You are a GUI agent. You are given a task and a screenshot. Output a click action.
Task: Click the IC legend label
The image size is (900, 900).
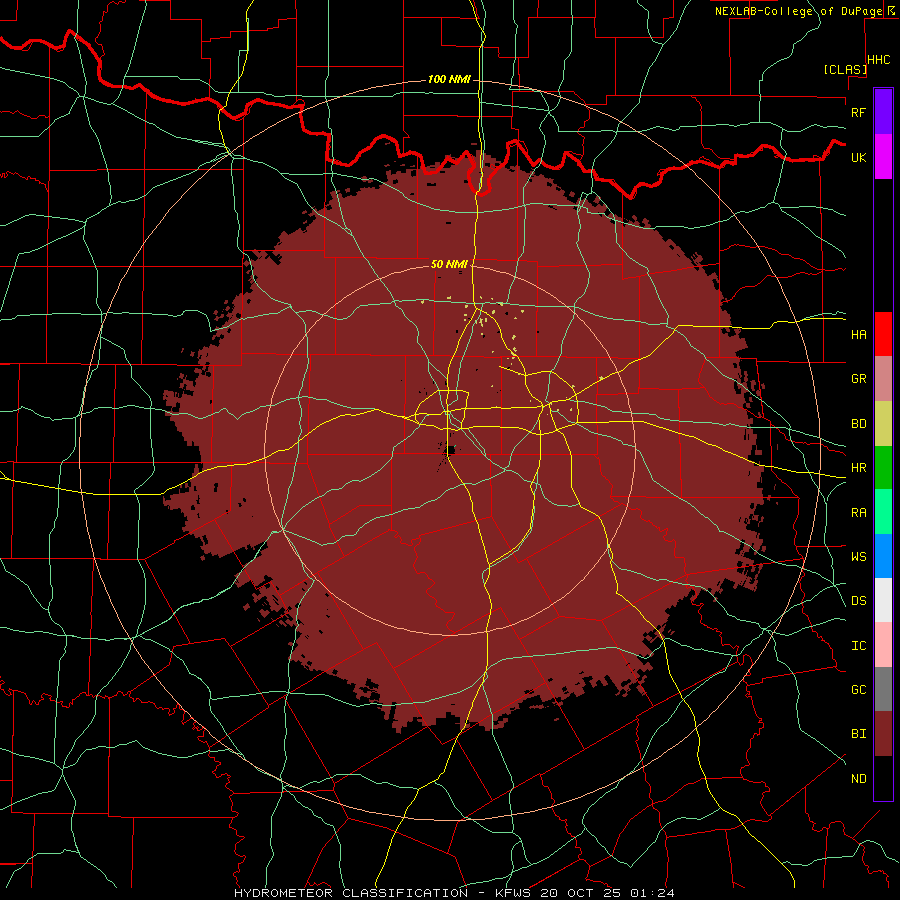point(858,646)
